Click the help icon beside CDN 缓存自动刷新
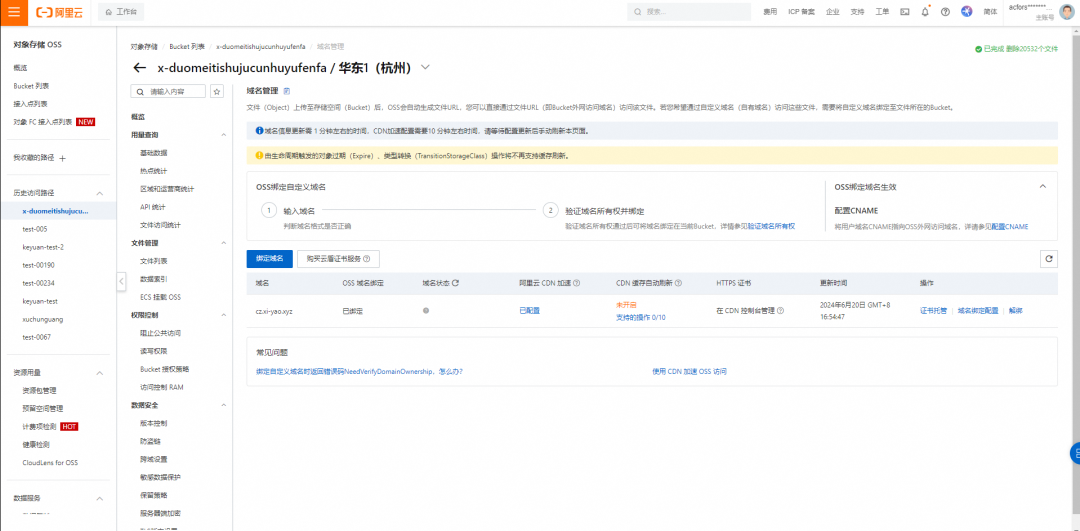Image resolution: width=1080 pixels, height=531 pixels. (678, 283)
